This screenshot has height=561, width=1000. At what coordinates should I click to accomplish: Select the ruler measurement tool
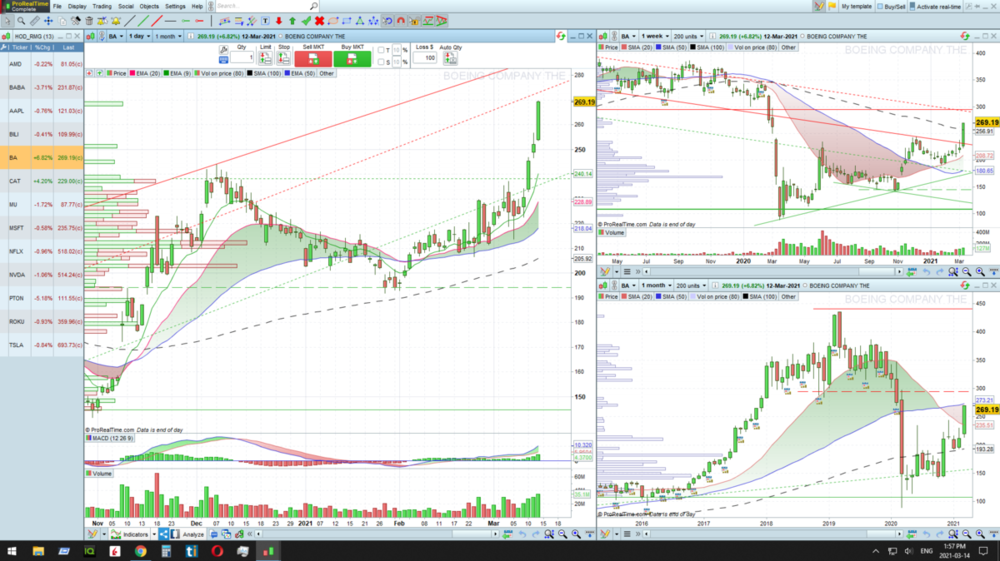pos(34,21)
